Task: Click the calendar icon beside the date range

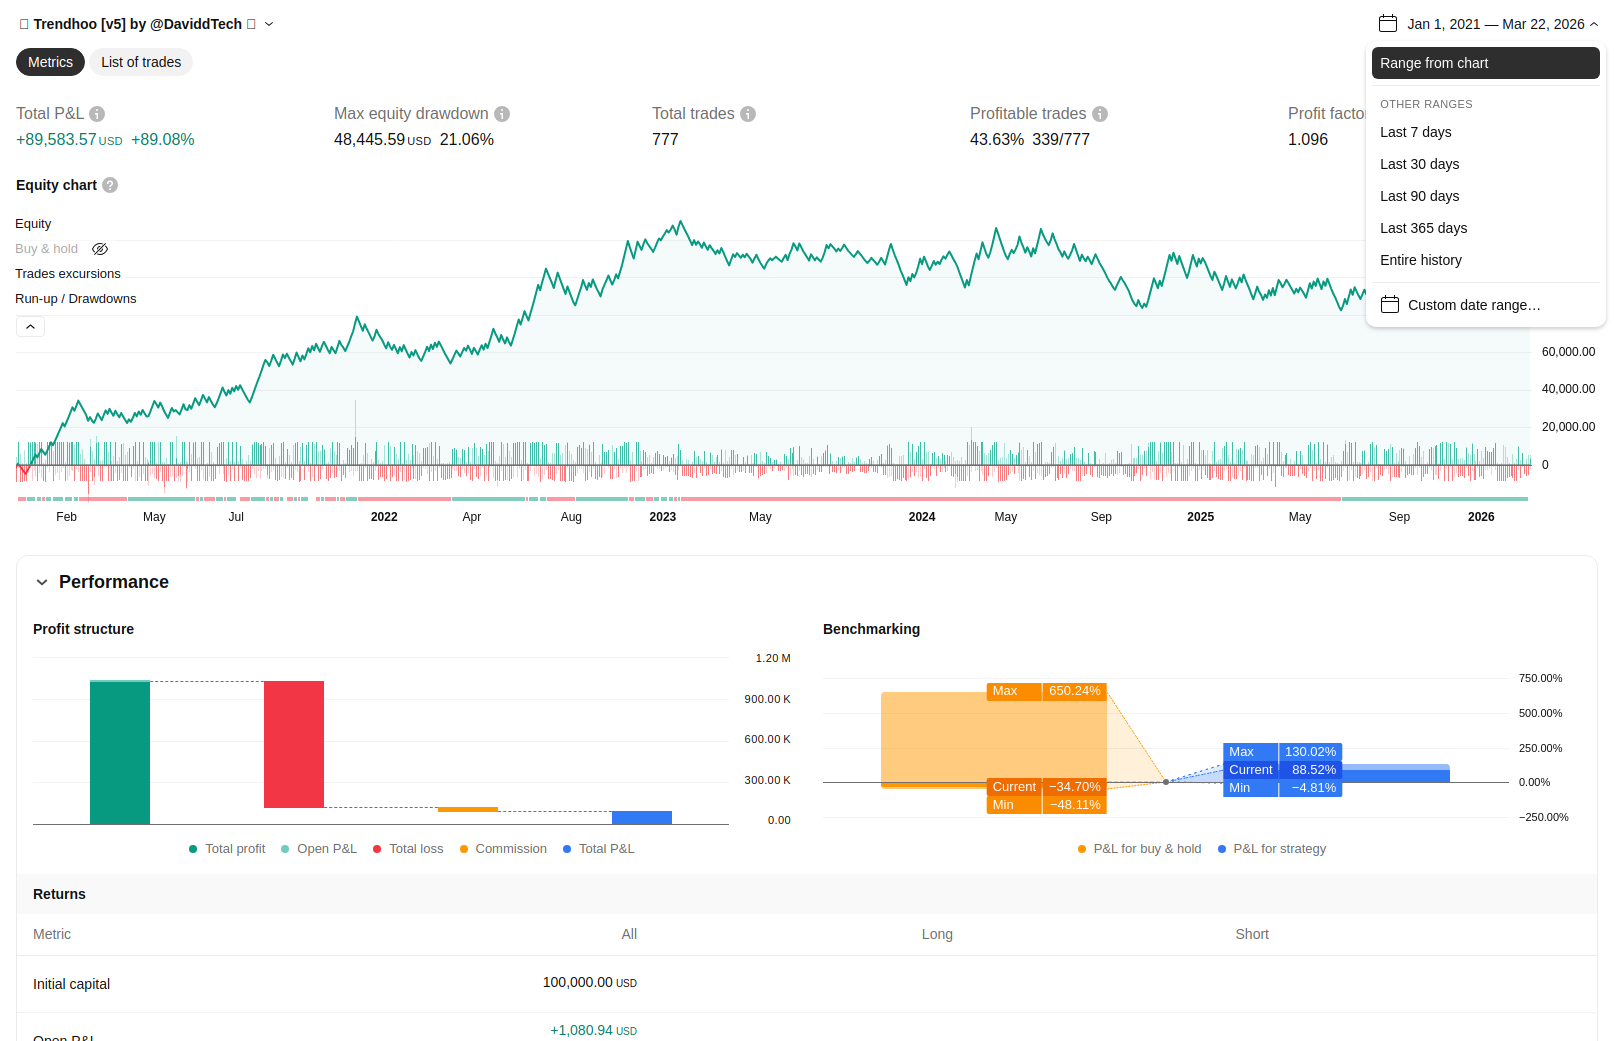Action: (1387, 24)
